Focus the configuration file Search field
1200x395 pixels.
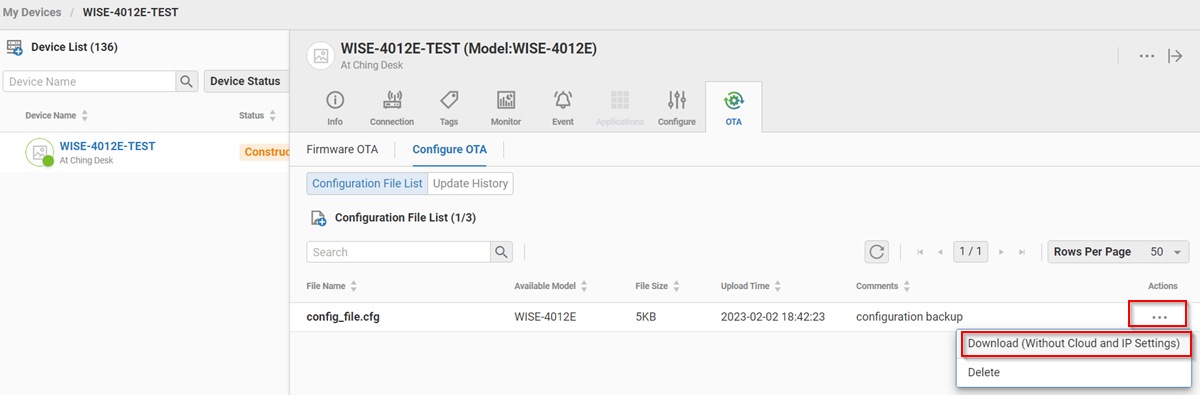398,252
